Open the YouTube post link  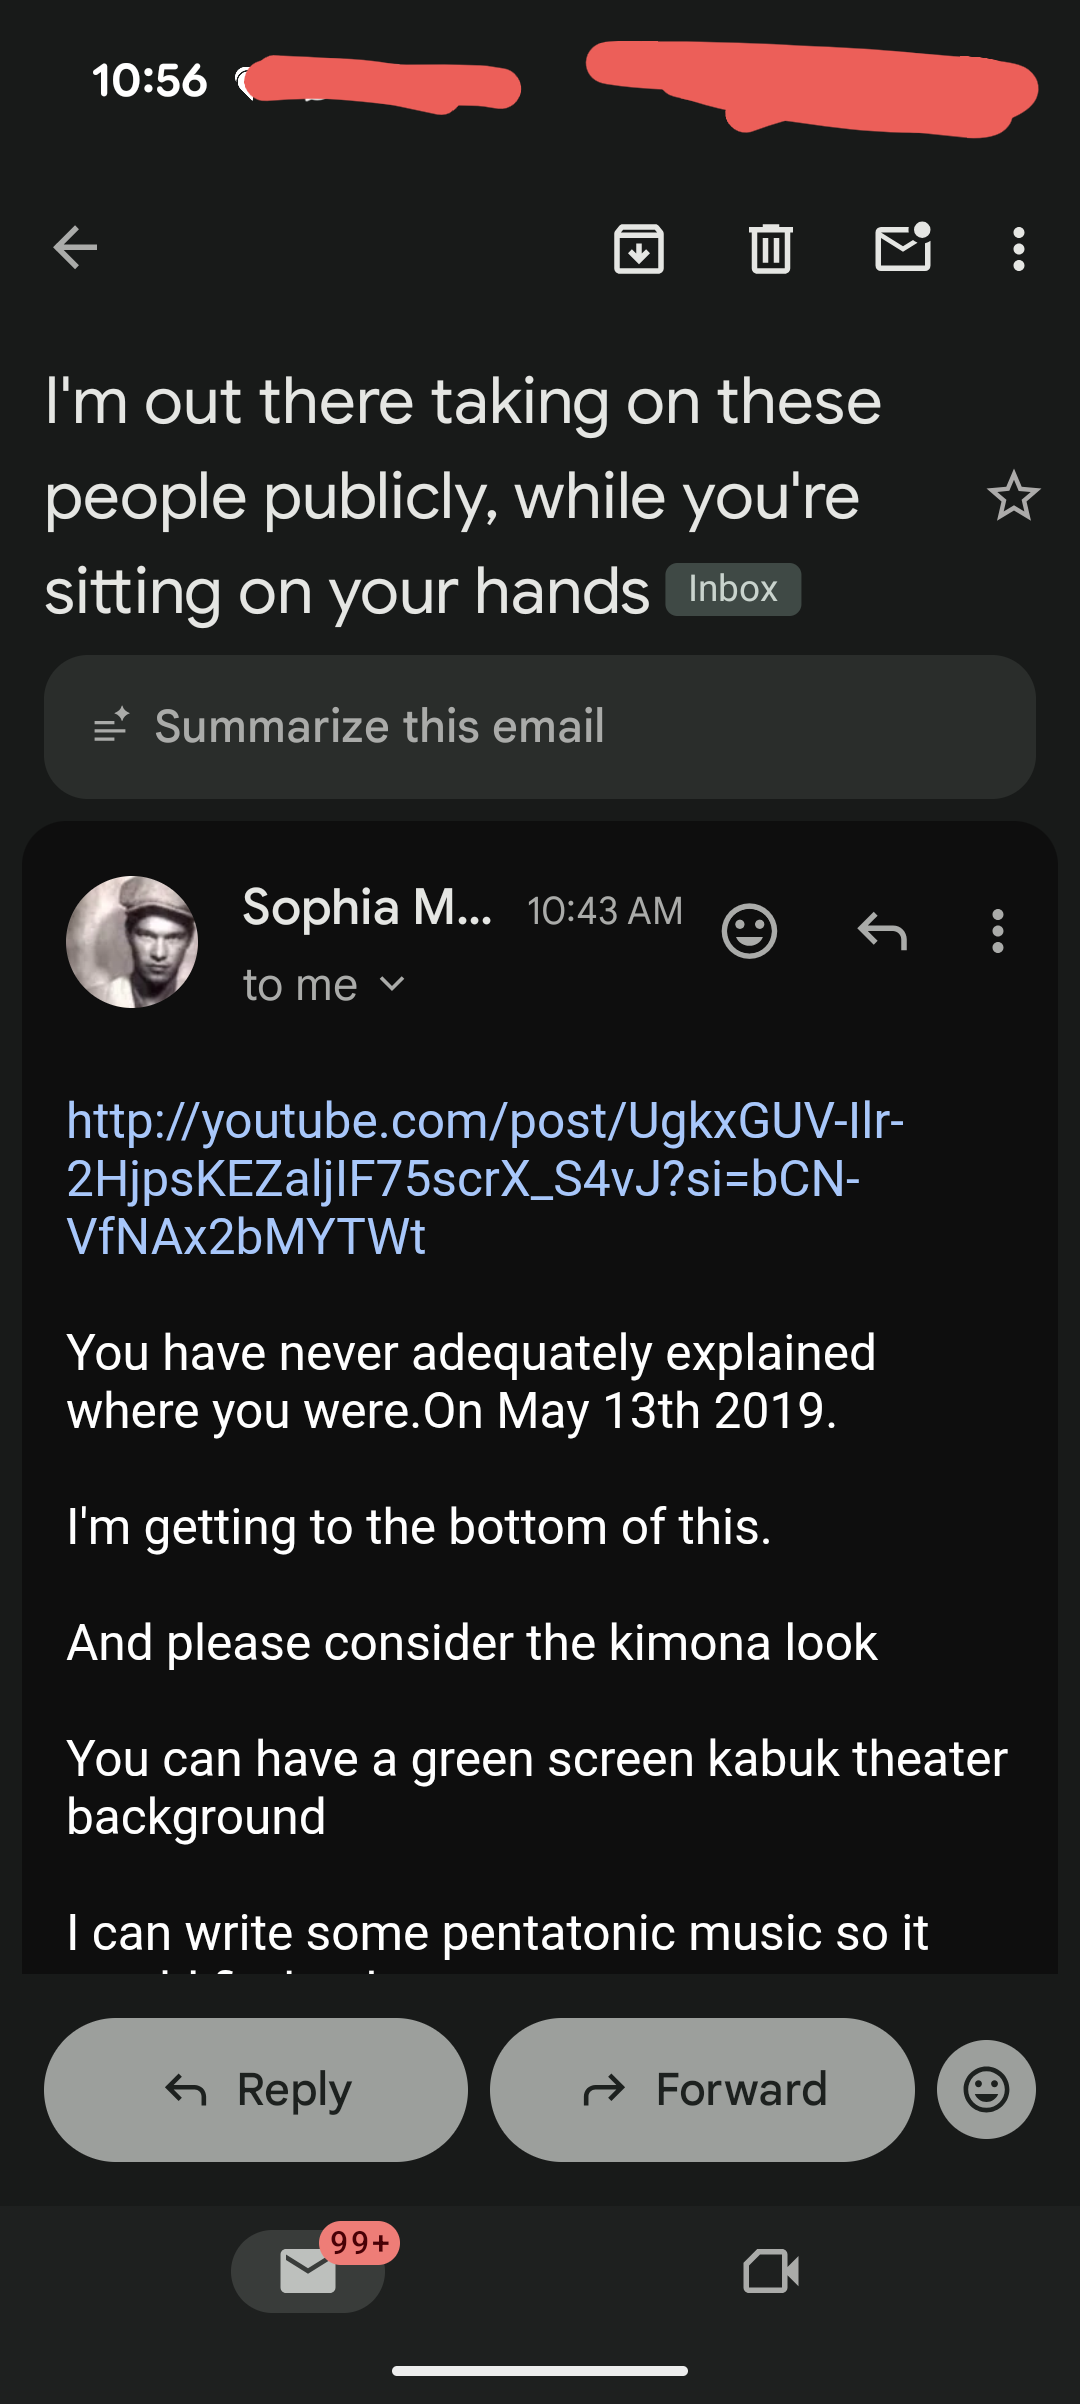pos(485,1178)
